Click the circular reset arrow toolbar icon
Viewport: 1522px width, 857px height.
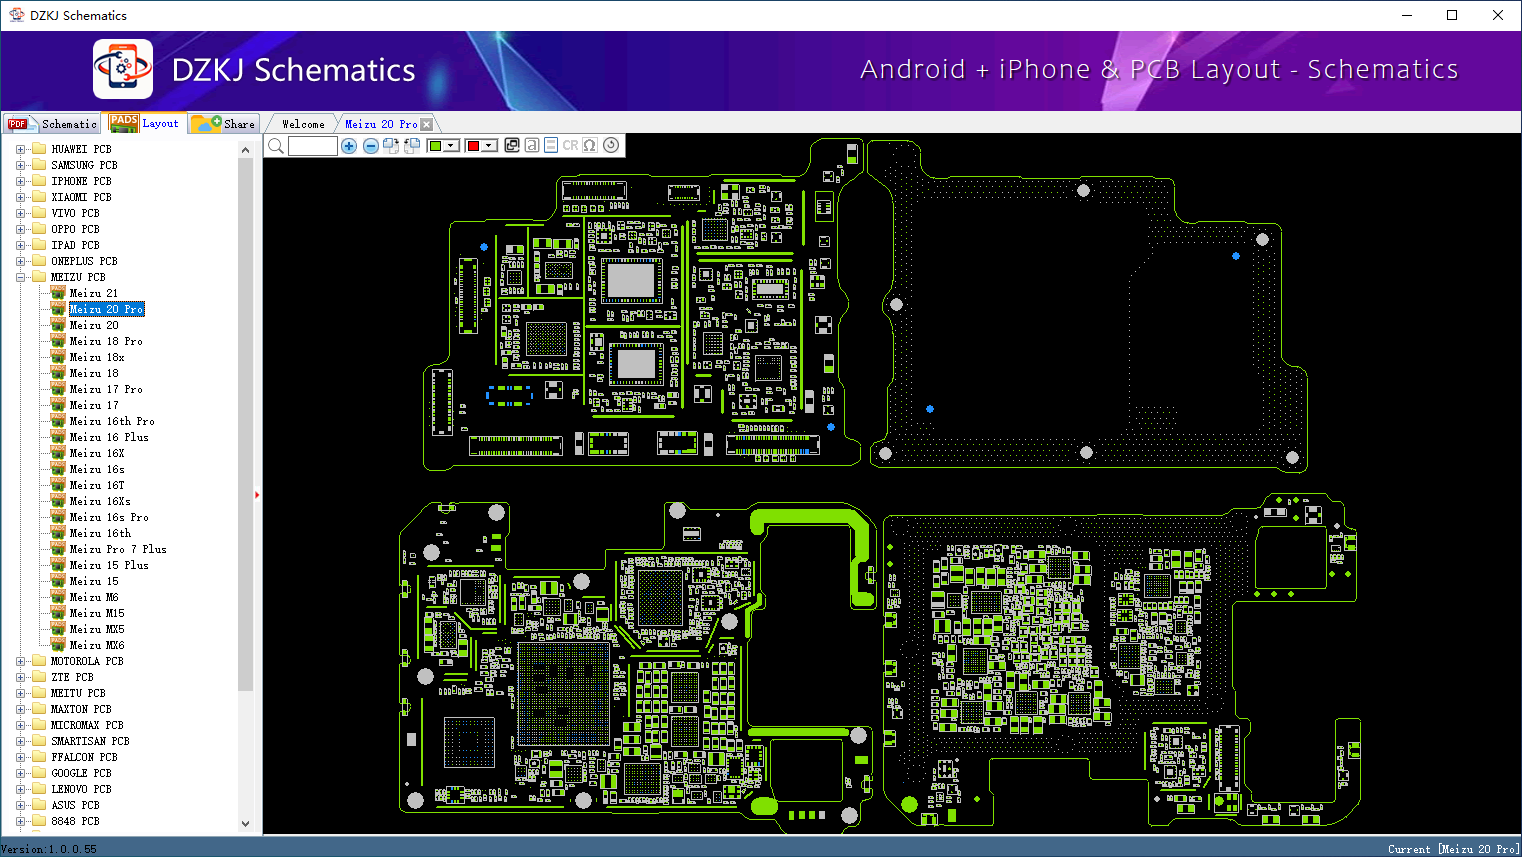[x=611, y=145]
